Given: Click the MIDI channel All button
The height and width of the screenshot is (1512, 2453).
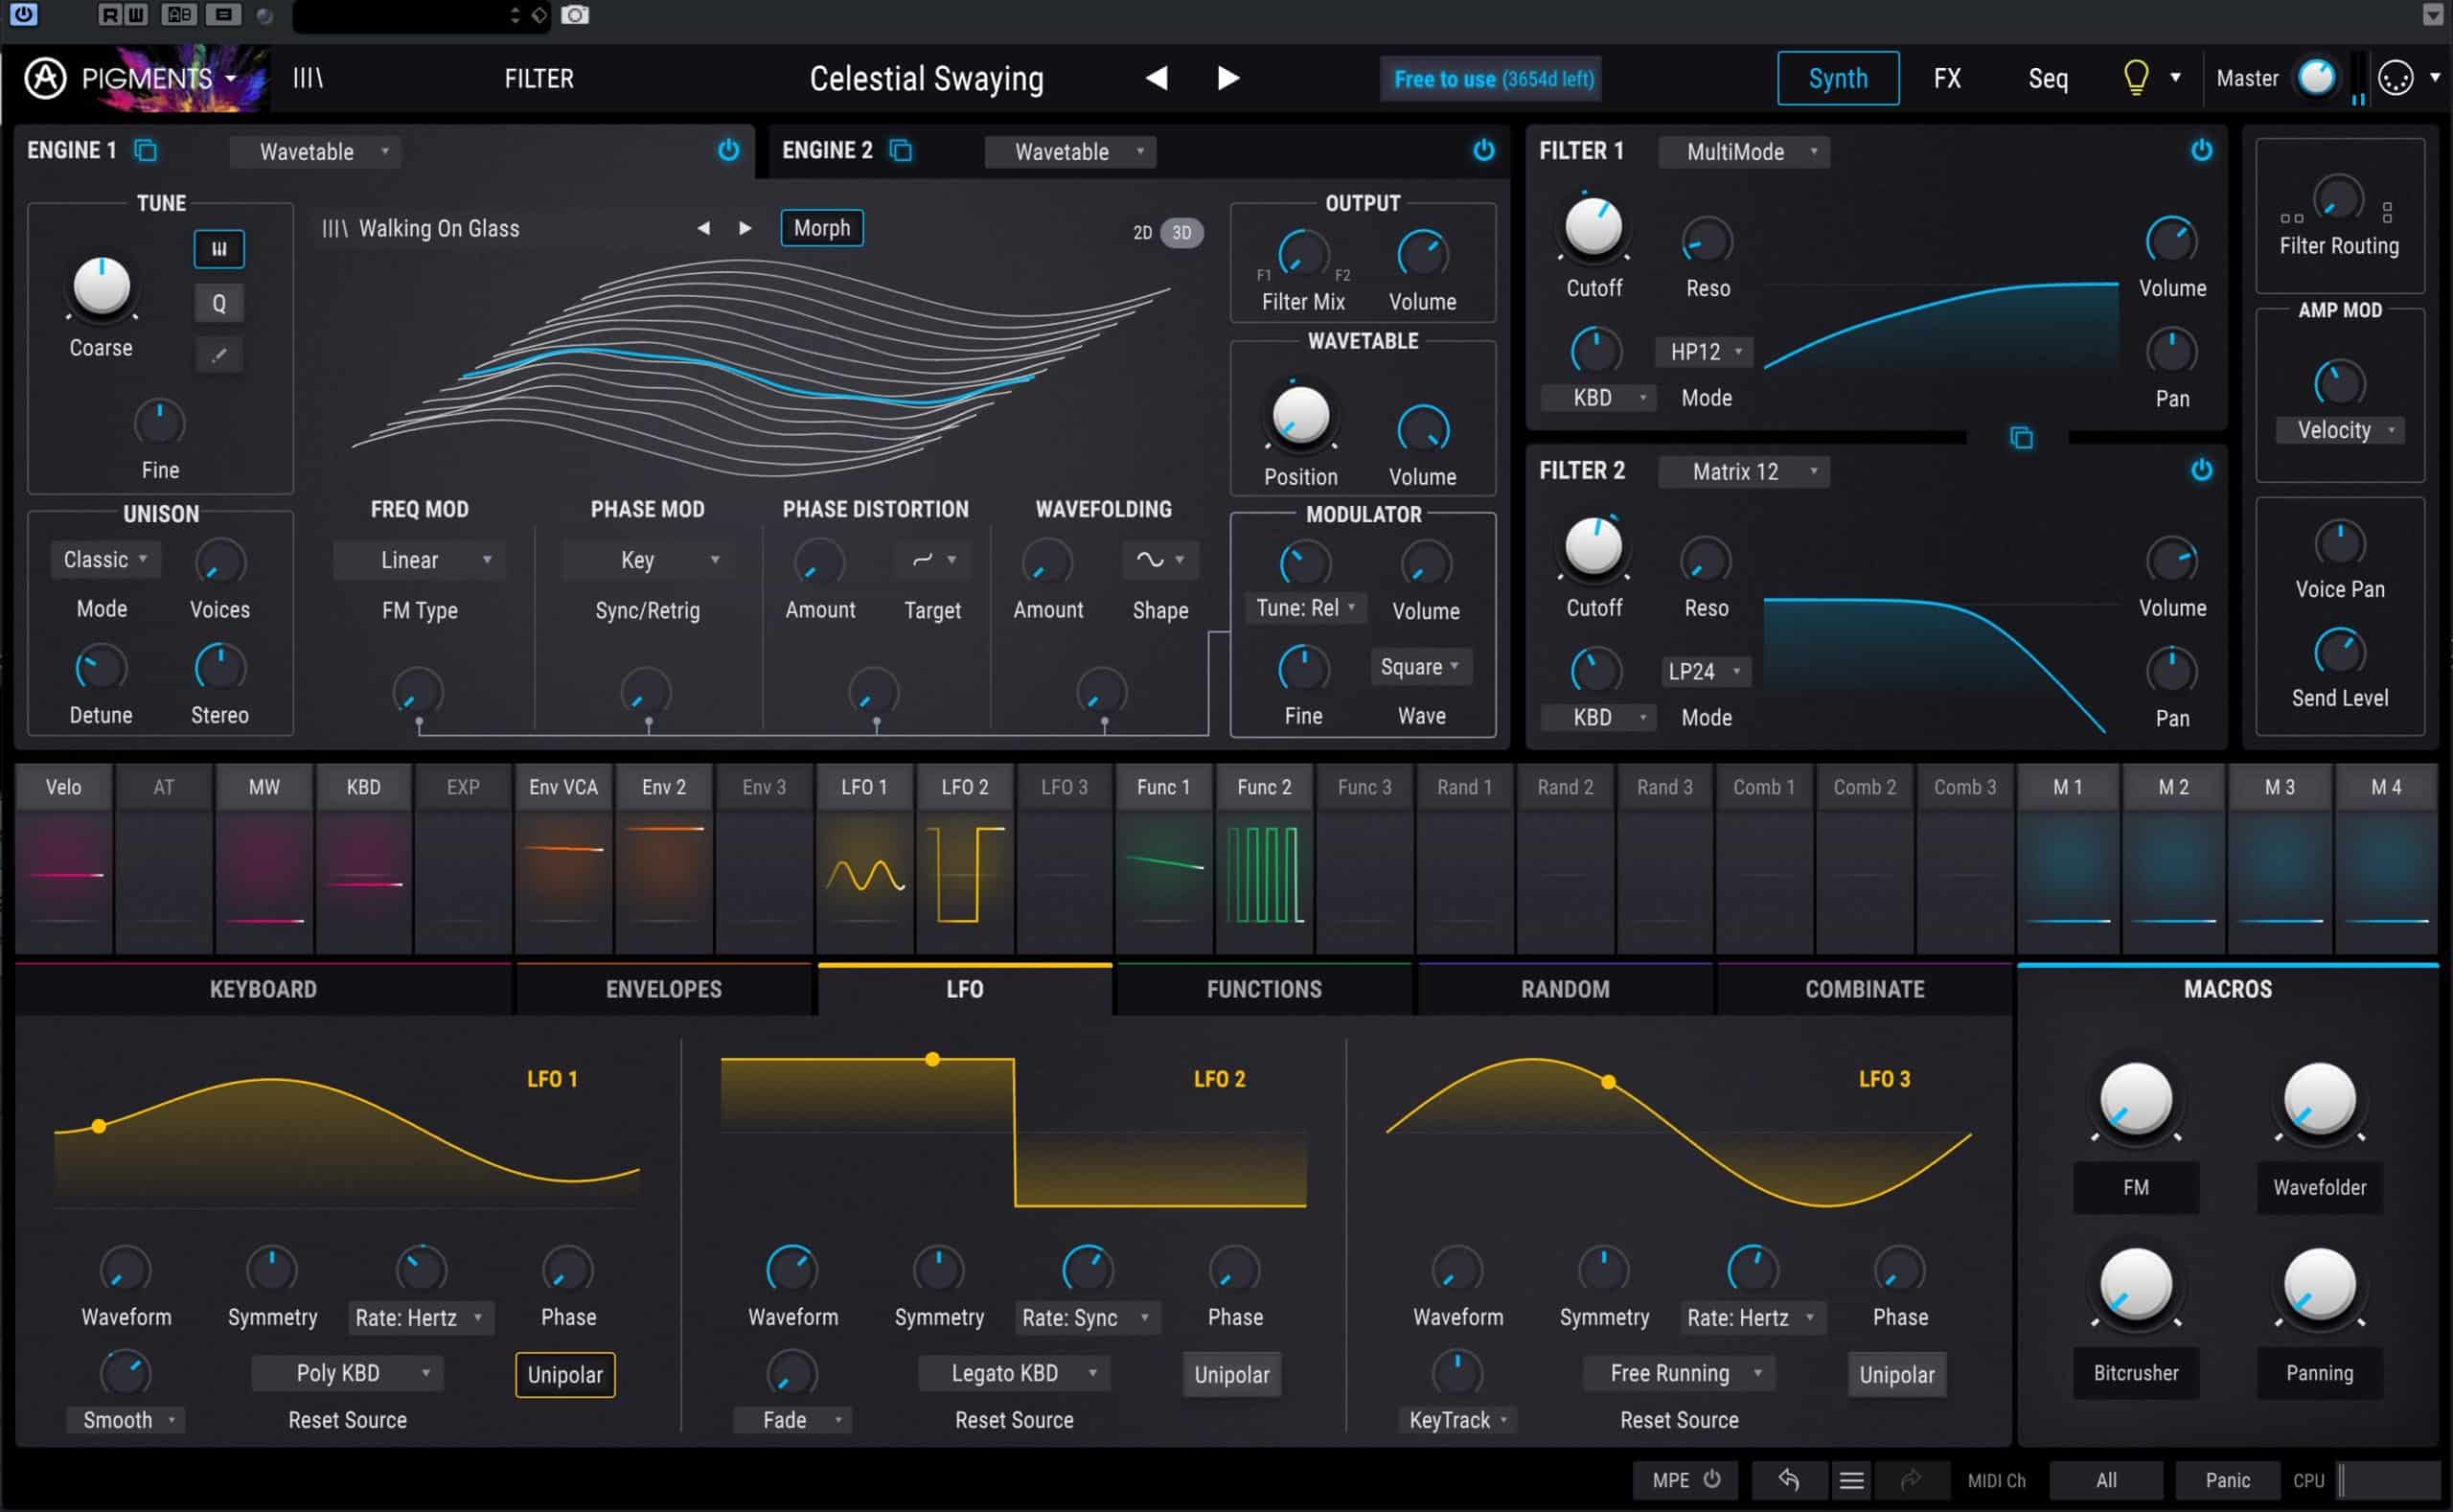Looking at the screenshot, I should [2106, 1480].
